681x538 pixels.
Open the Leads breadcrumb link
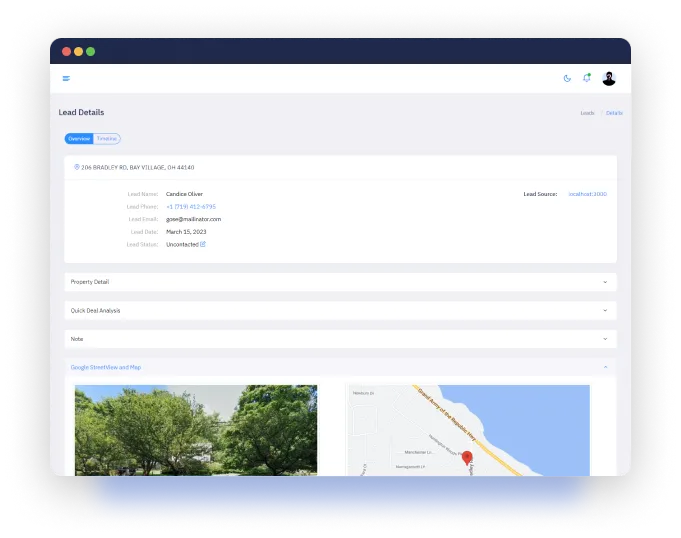(587, 113)
